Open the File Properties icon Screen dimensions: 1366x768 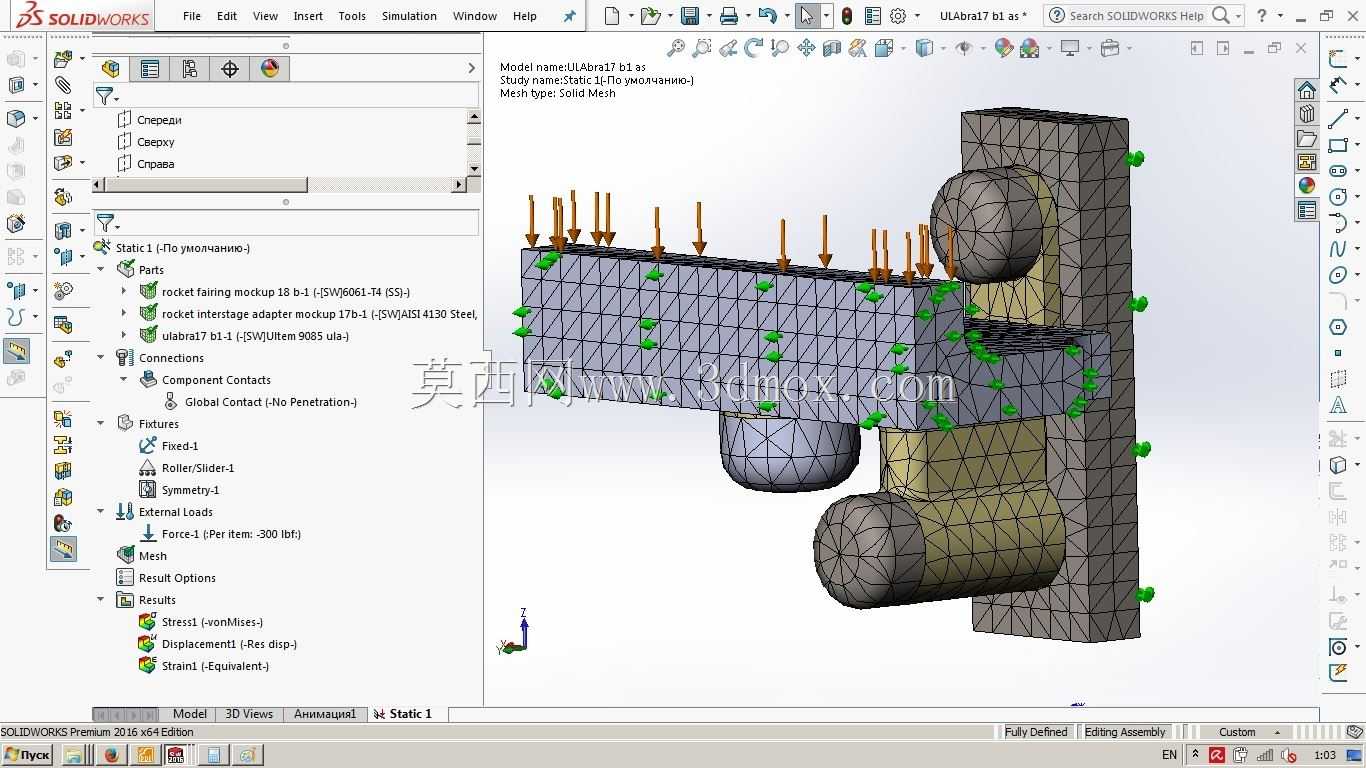pyautogui.click(x=873, y=16)
